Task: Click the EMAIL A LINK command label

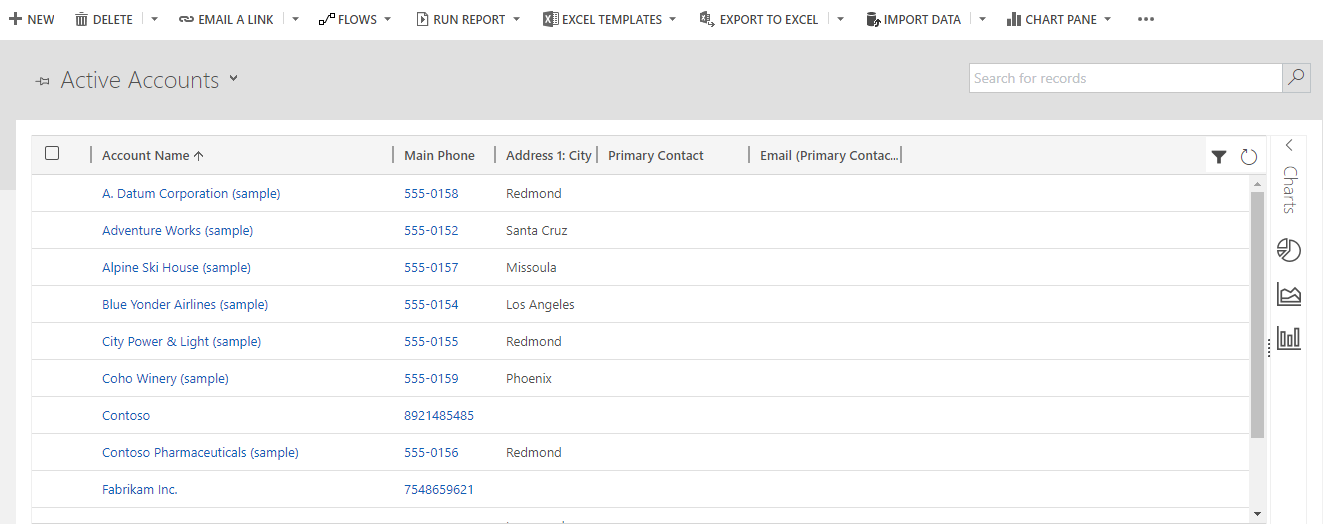Action: (x=236, y=19)
